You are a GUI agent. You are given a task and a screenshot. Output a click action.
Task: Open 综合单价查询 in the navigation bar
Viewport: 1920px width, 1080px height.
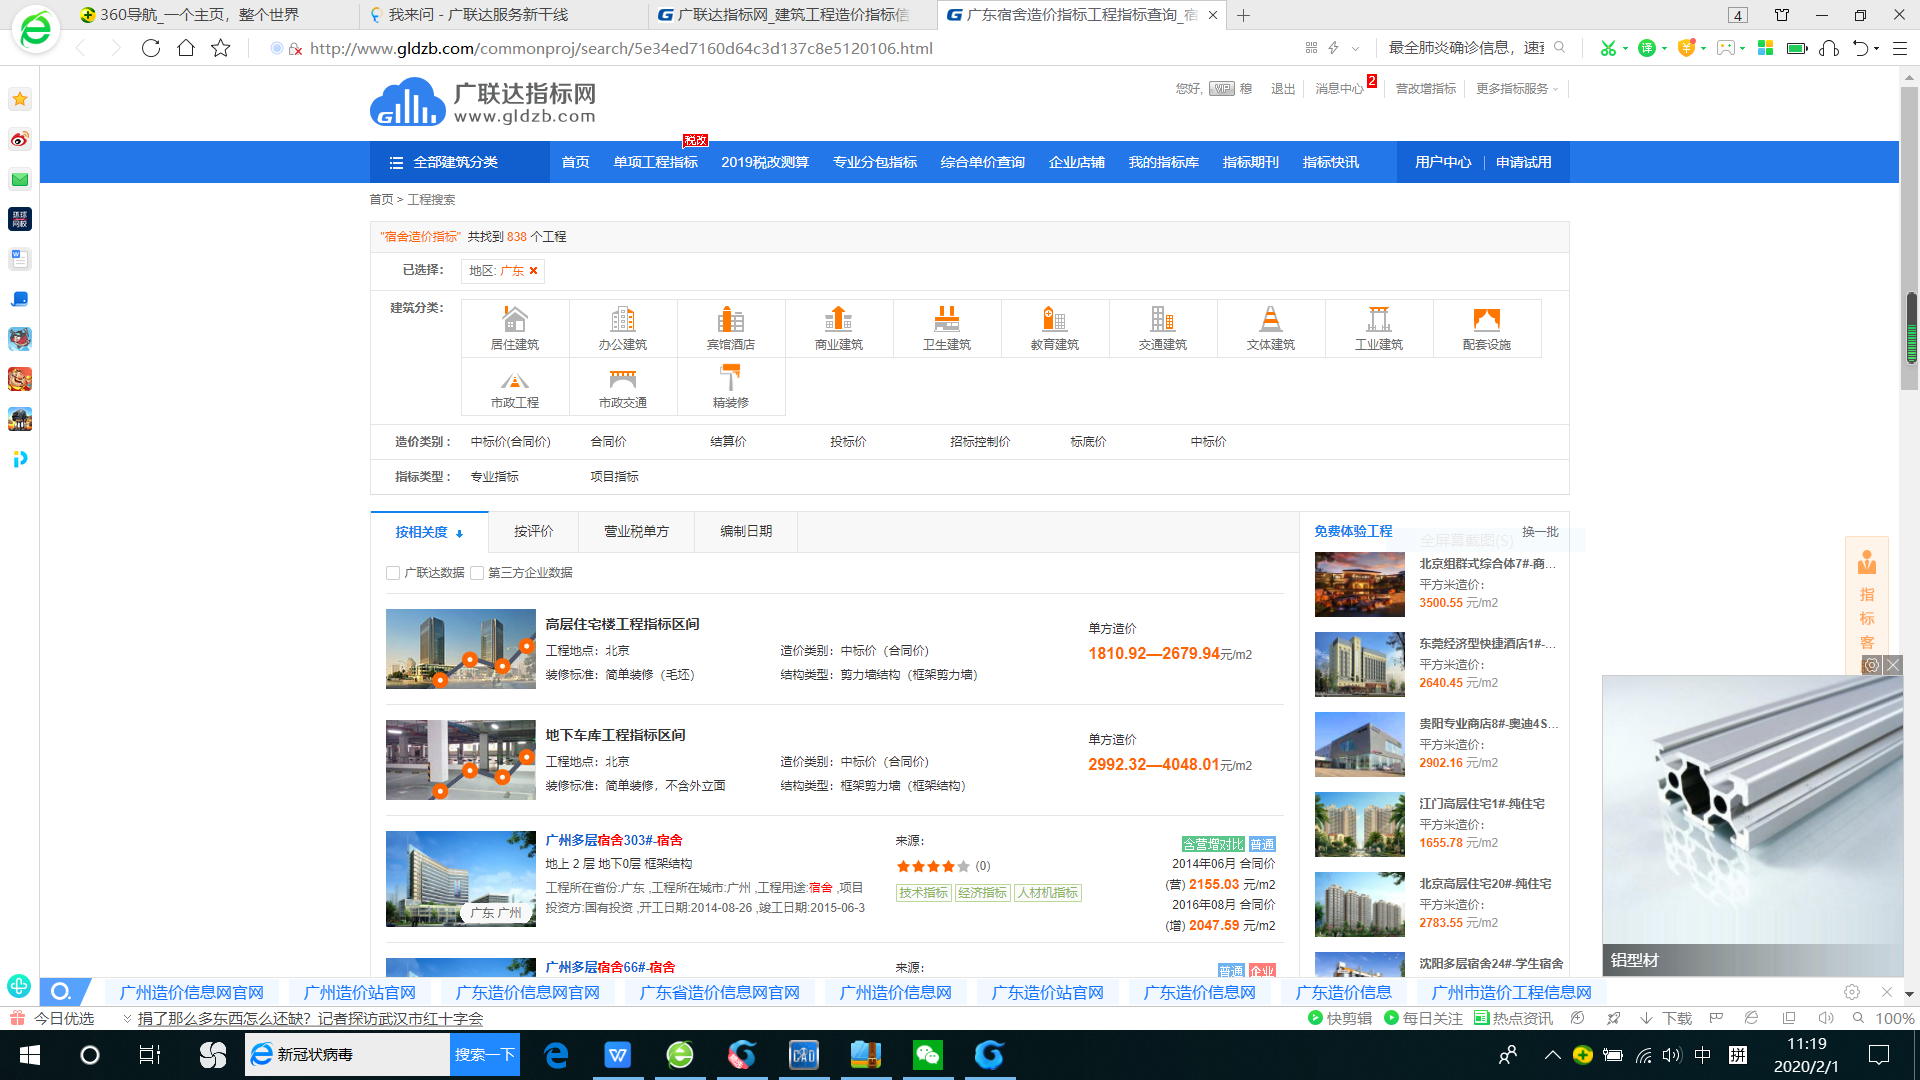pyautogui.click(x=983, y=162)
